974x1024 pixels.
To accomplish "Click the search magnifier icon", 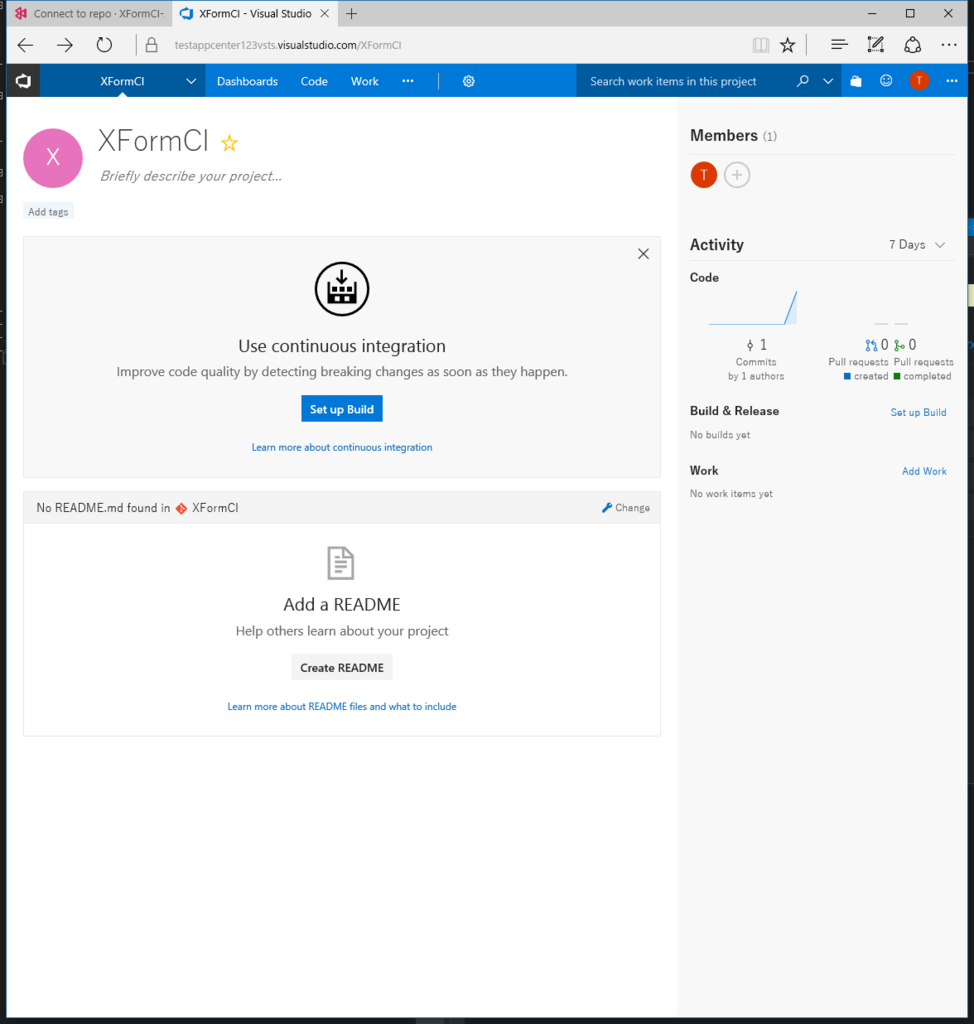I will 803,81.
